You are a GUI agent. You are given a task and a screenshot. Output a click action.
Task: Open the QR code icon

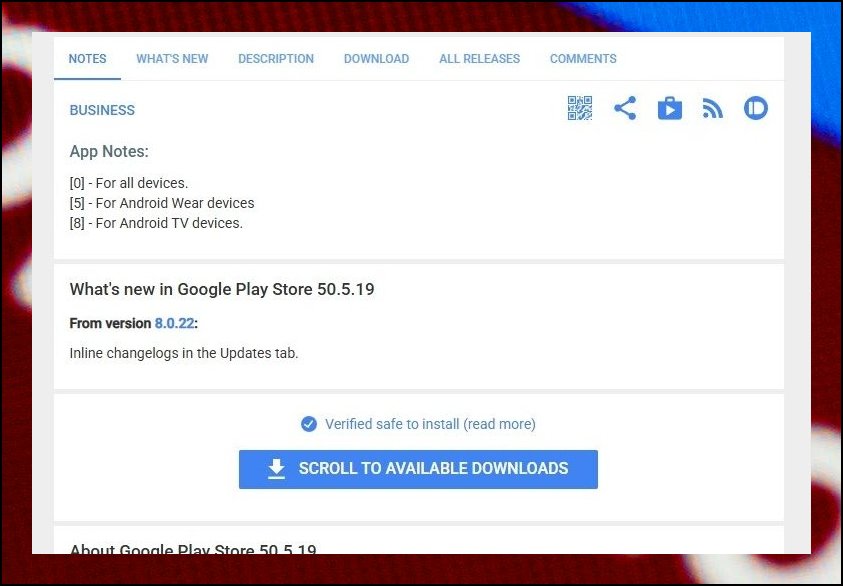580,108
